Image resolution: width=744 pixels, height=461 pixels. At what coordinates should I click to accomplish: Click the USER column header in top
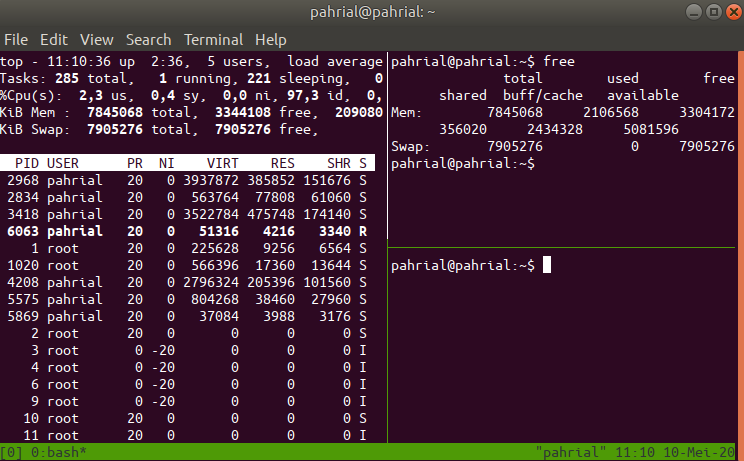[x=63, y=163]
